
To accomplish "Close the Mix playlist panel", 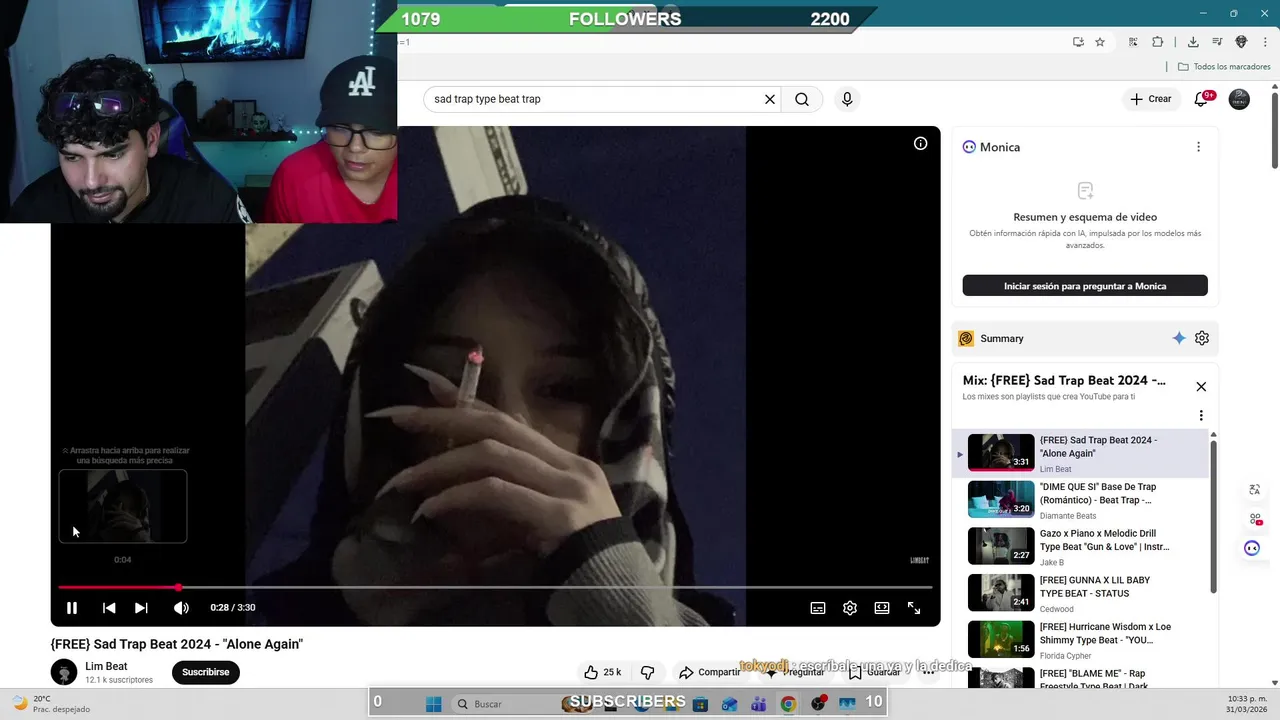I will (x=1201, y=387).
